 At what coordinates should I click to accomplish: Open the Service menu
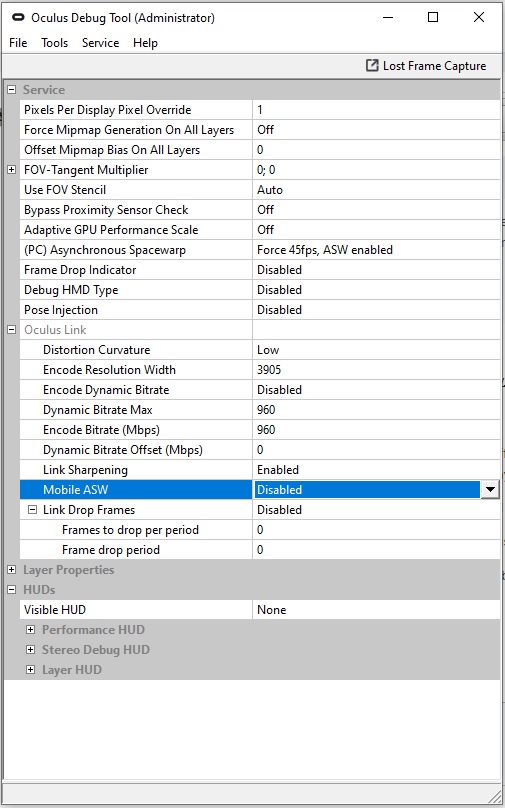(x=100, y=43)
